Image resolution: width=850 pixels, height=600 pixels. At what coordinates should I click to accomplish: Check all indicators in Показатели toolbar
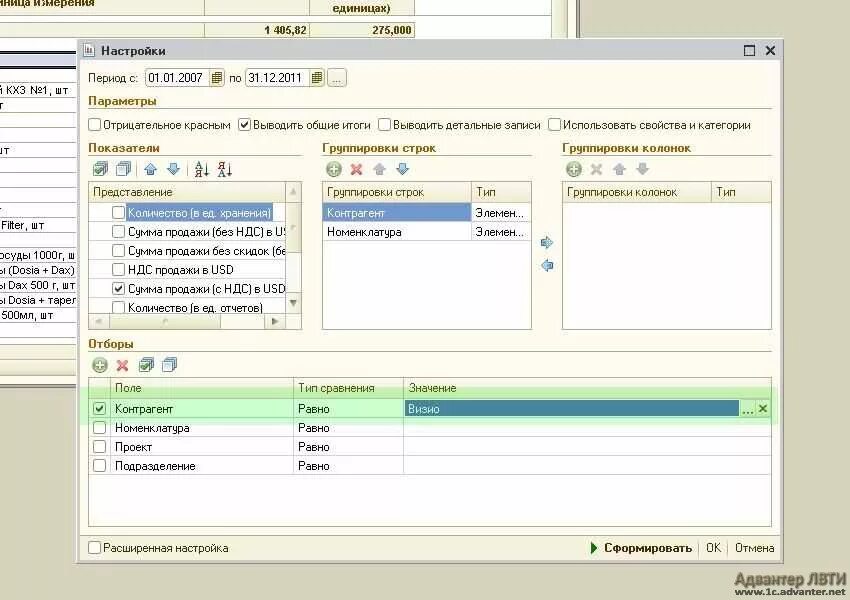[100, 169]
